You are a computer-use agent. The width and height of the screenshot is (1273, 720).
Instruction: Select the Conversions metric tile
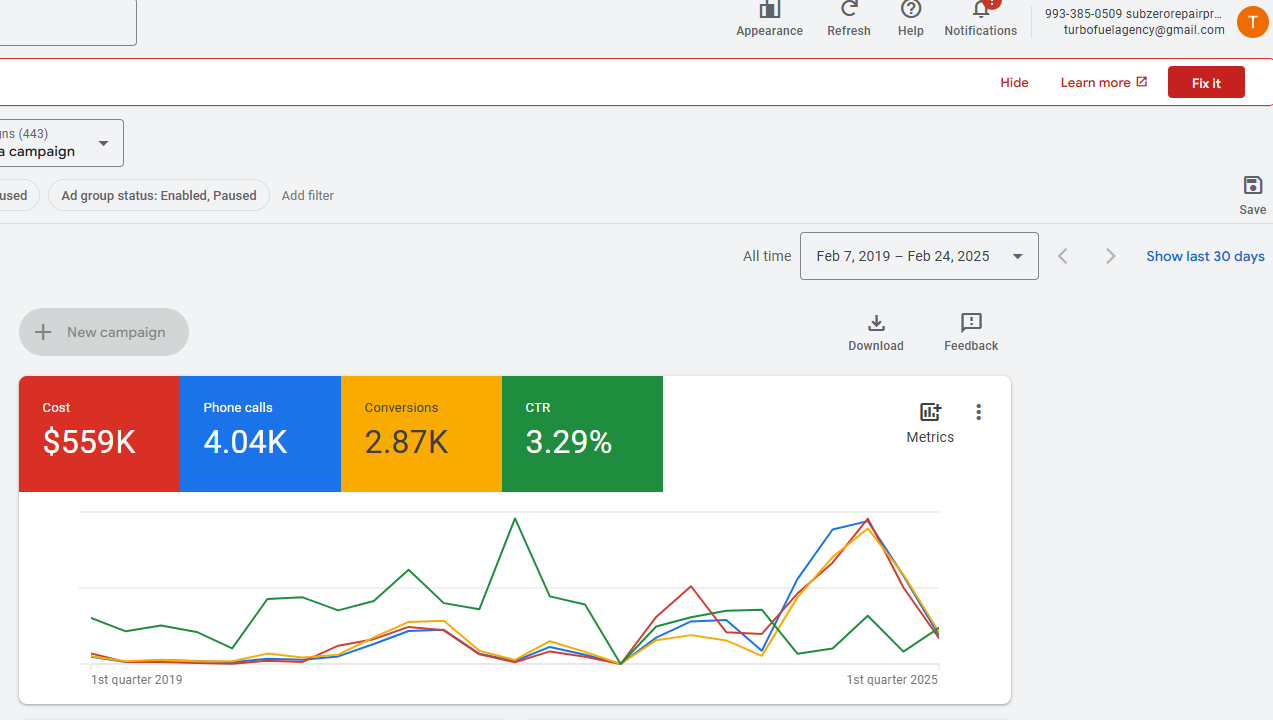tap(421, 434)
